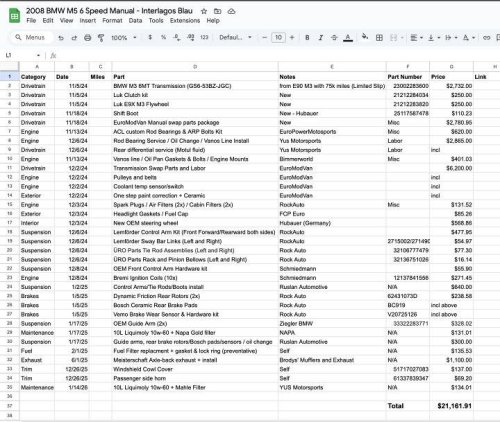Open the Default font dropdown

tap(235, 37)
